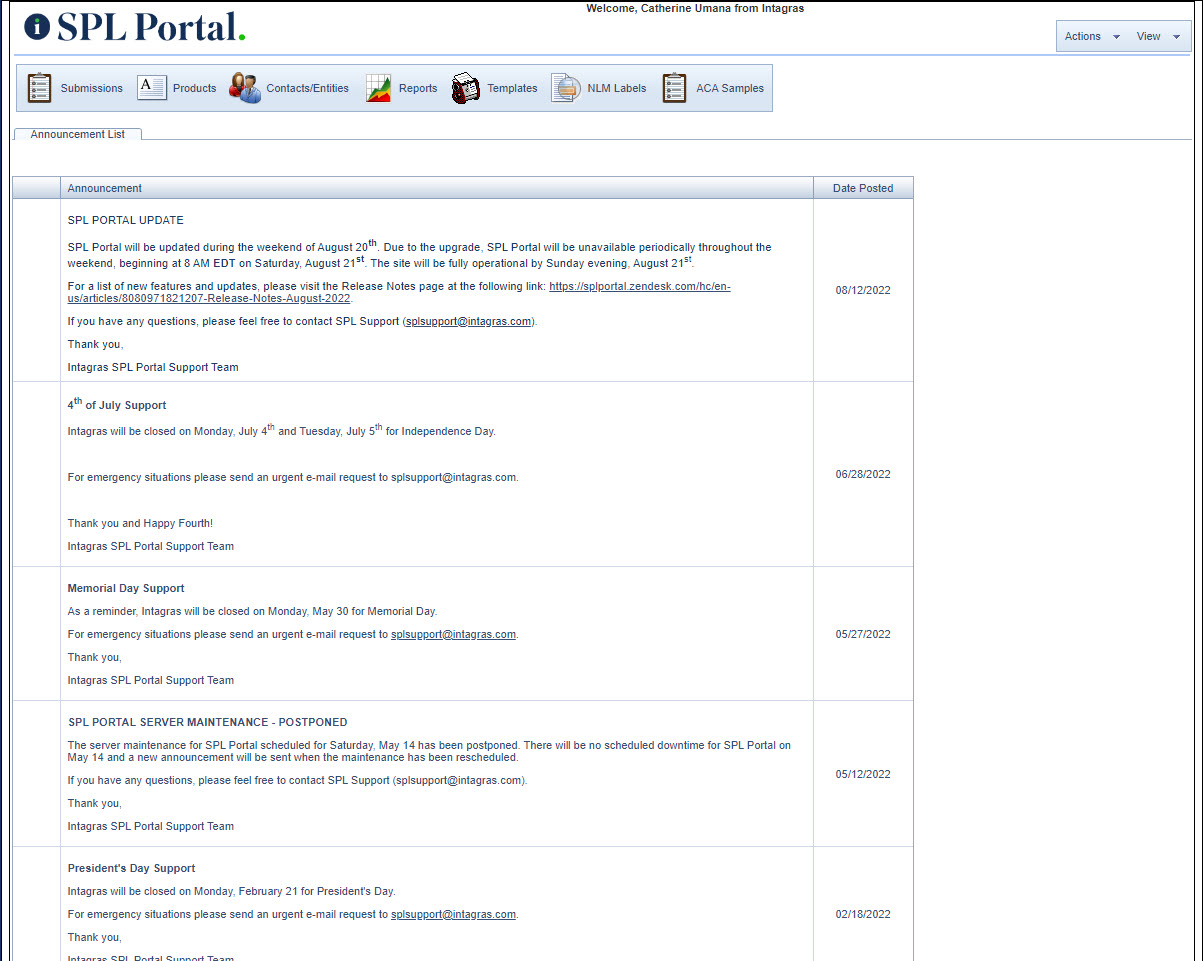
Task: Click the Date Posted column header
Action: pyautogui.click(x=863, y=188)
